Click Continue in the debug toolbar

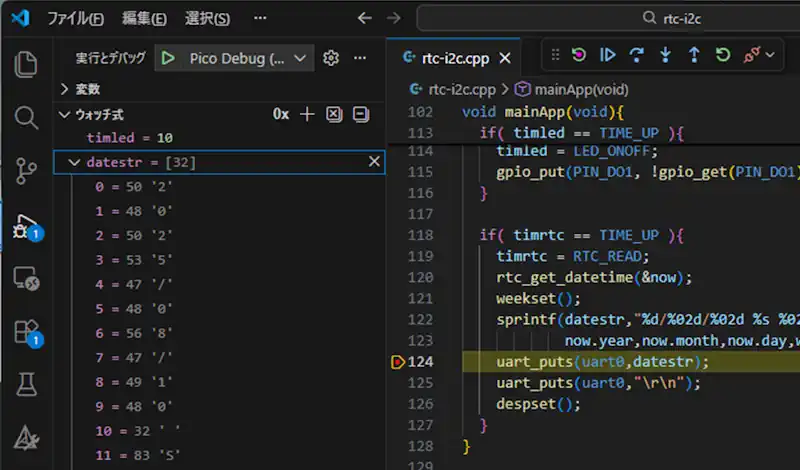click(x=607, y=55)
